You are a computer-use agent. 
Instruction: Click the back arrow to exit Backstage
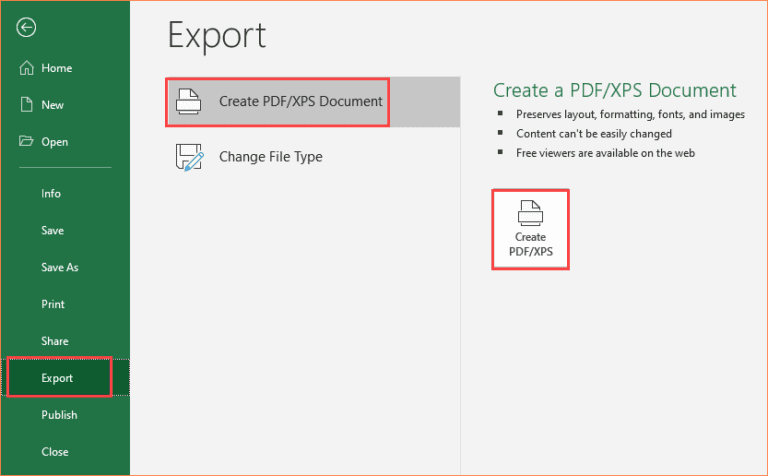pos(27,28)
